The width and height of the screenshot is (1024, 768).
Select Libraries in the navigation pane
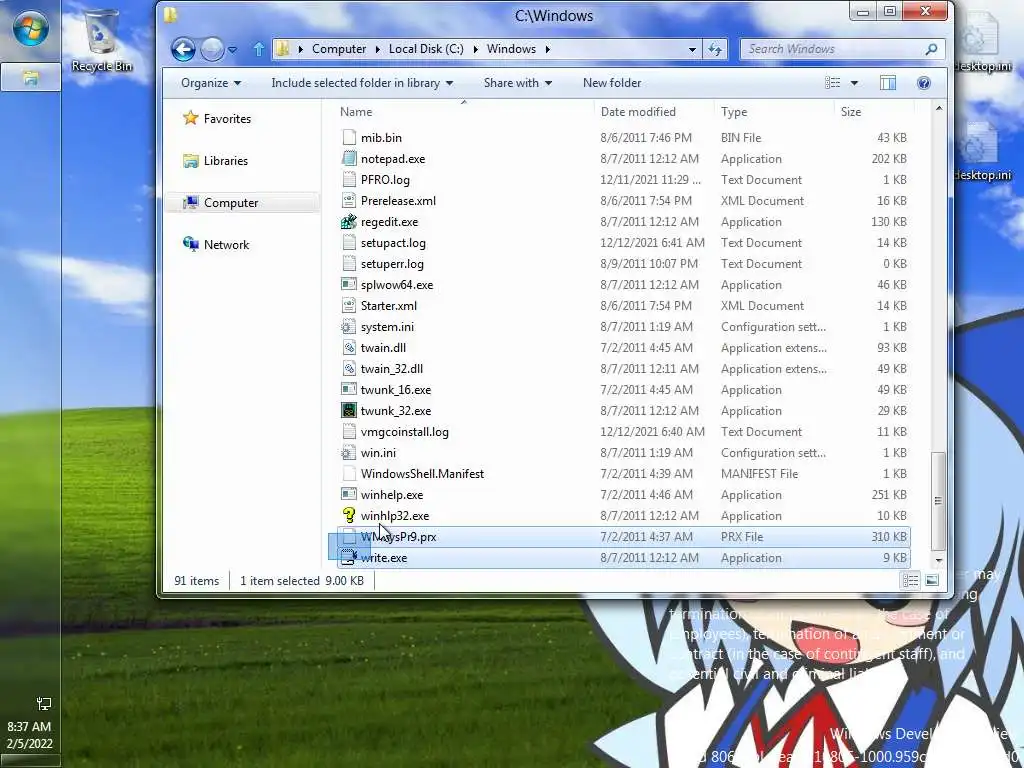(216, 161)
